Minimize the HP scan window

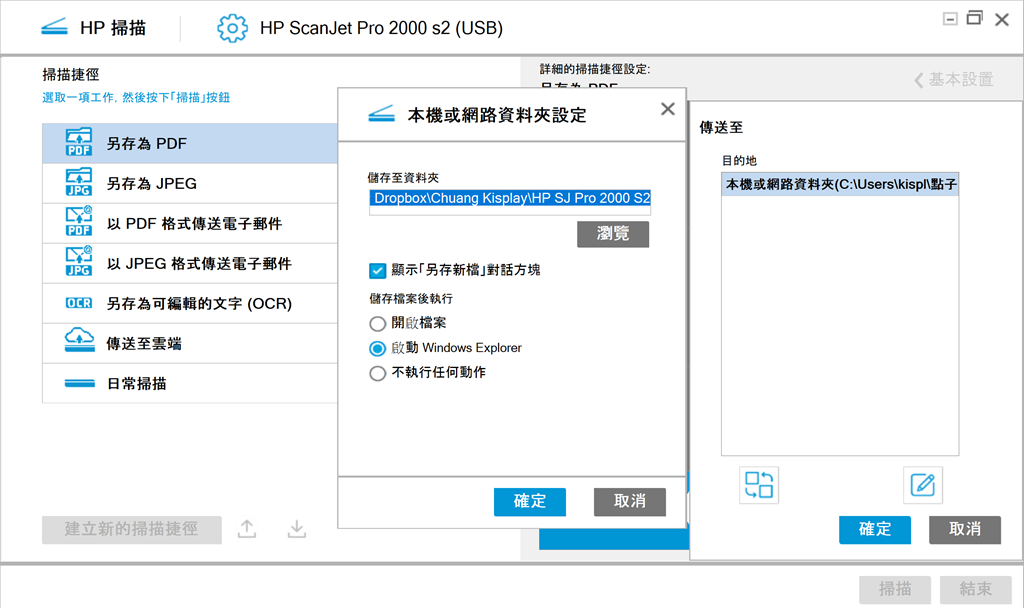click(950, 18)
